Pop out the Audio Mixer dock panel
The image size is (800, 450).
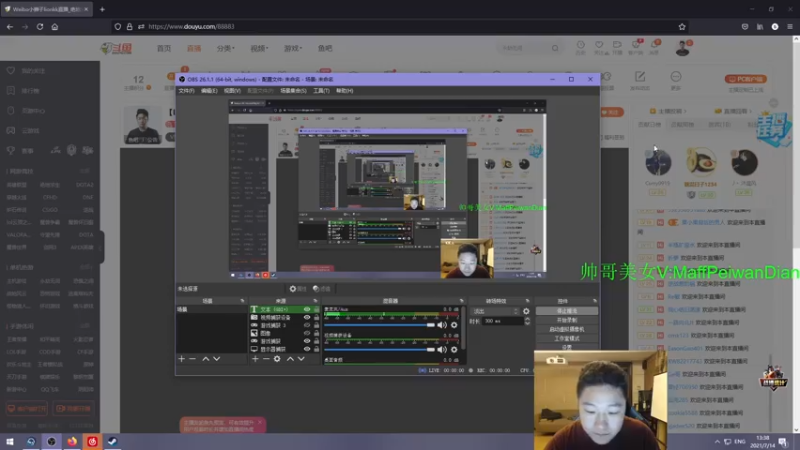pyautogui.click(x=461, y=301)
